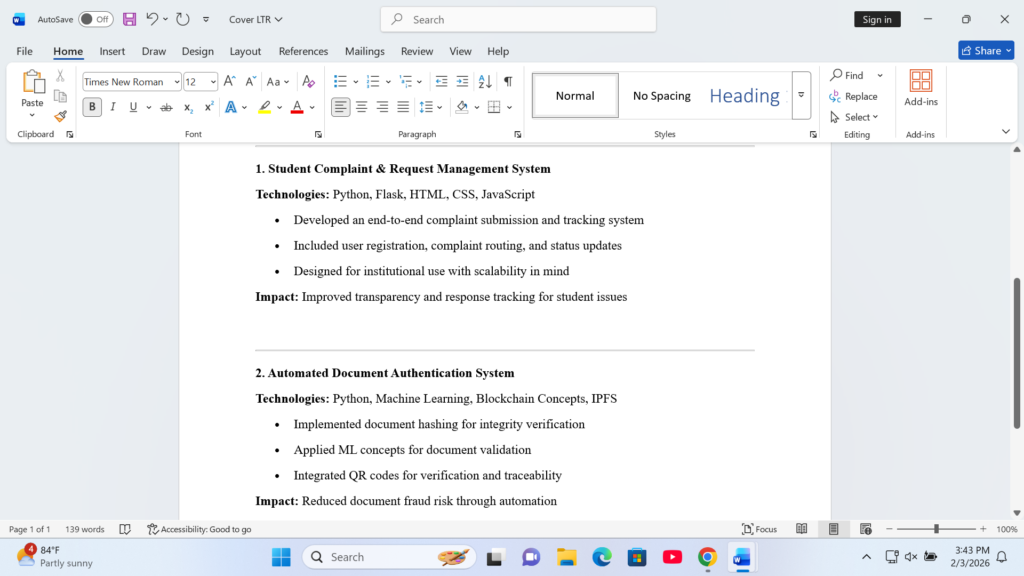Click the Sign in button
The width and height of the screenshot is (1024, 576).
(x=877, y=19)
